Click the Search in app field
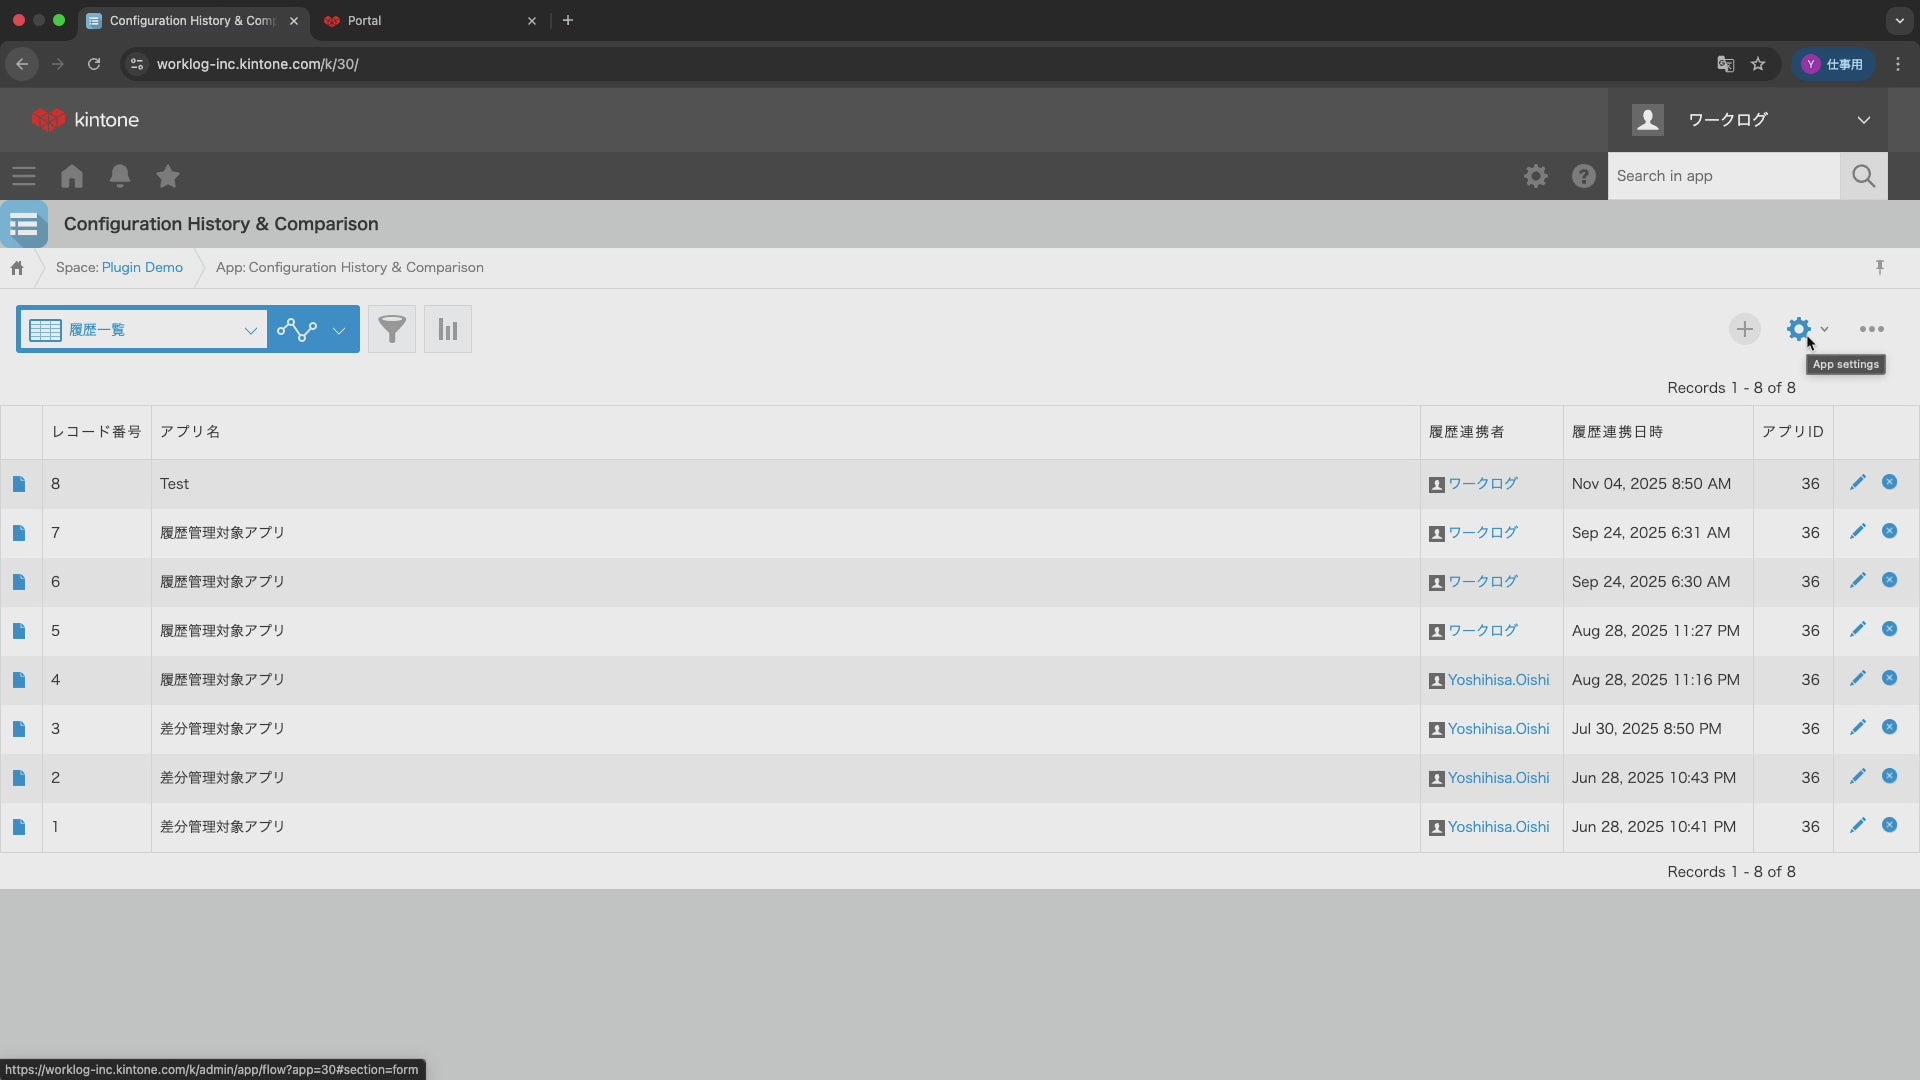Image resolution: width=1920 pixels, height=1080 pixels. (1722, 176)
